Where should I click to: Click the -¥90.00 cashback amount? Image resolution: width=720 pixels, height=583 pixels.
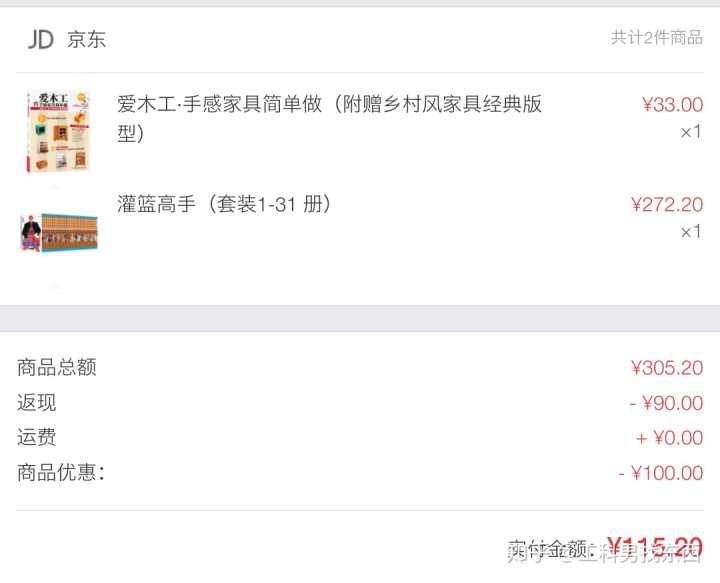click(666, 403)
